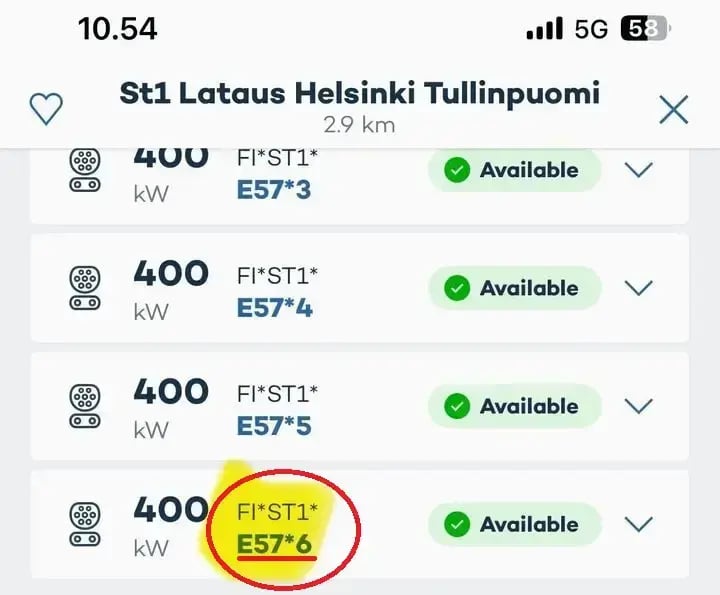Viewport: 720px width, 595px height.
Task: Select the E57*6 charger ID
Action: point(275,543)
